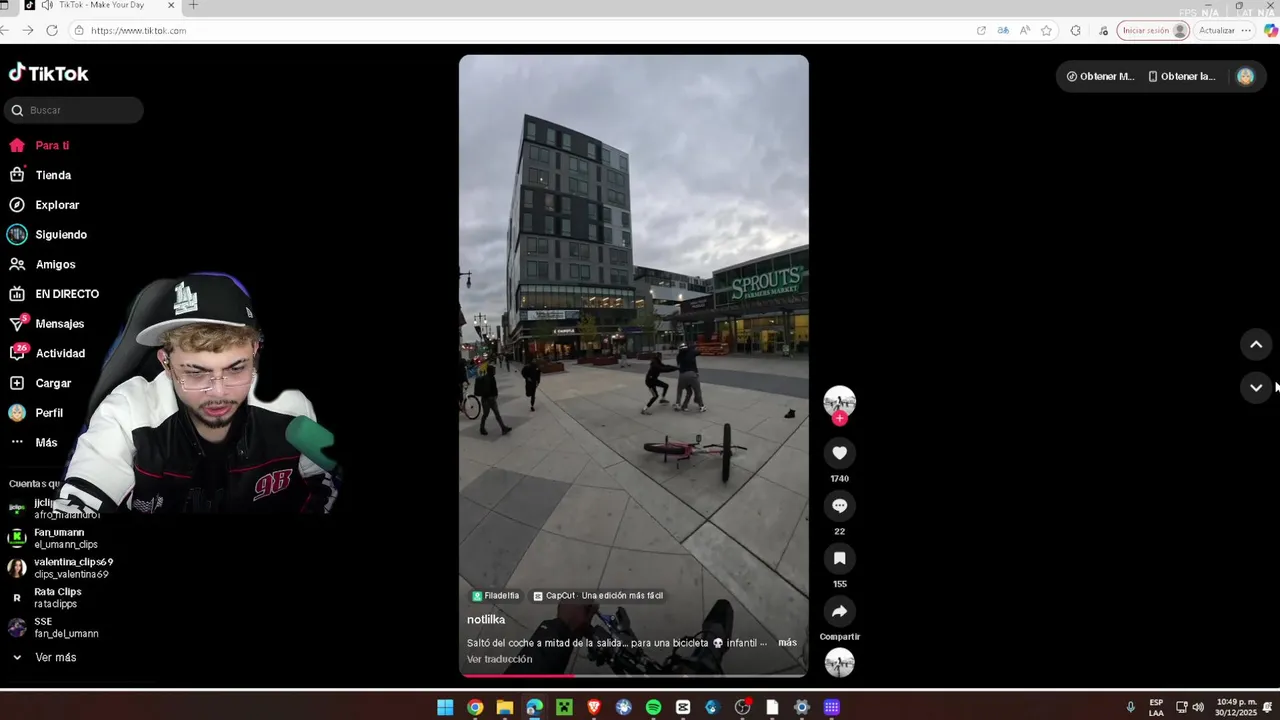The width and height of the screenshot is (1280, 720).
Task: Expand suggested accounts with 'Ver más'
Action: [x=45, y=658]
